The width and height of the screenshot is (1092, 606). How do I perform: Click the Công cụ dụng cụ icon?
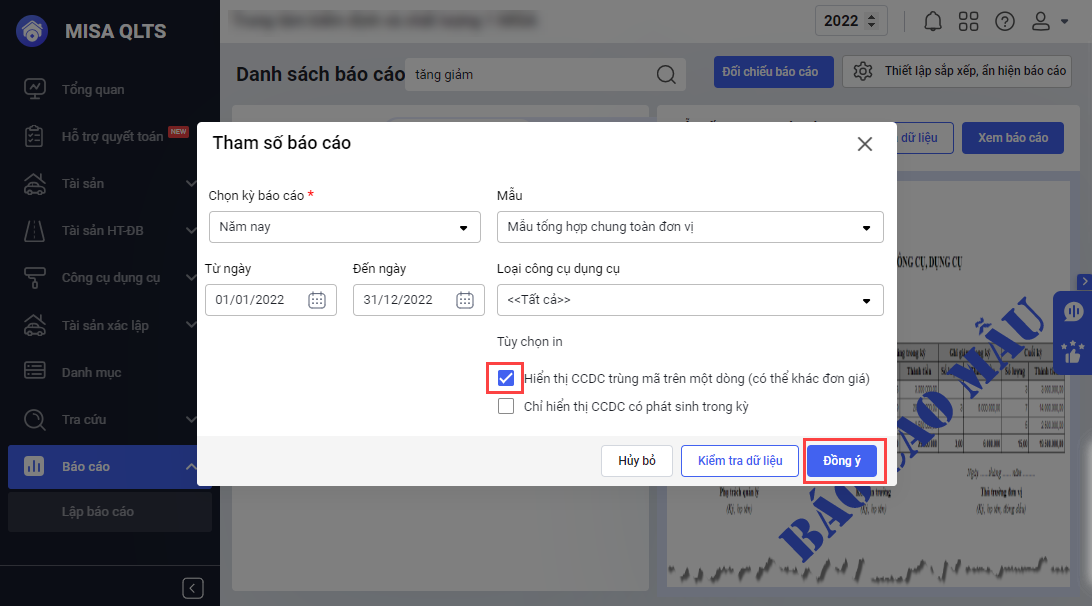(34, 277)
